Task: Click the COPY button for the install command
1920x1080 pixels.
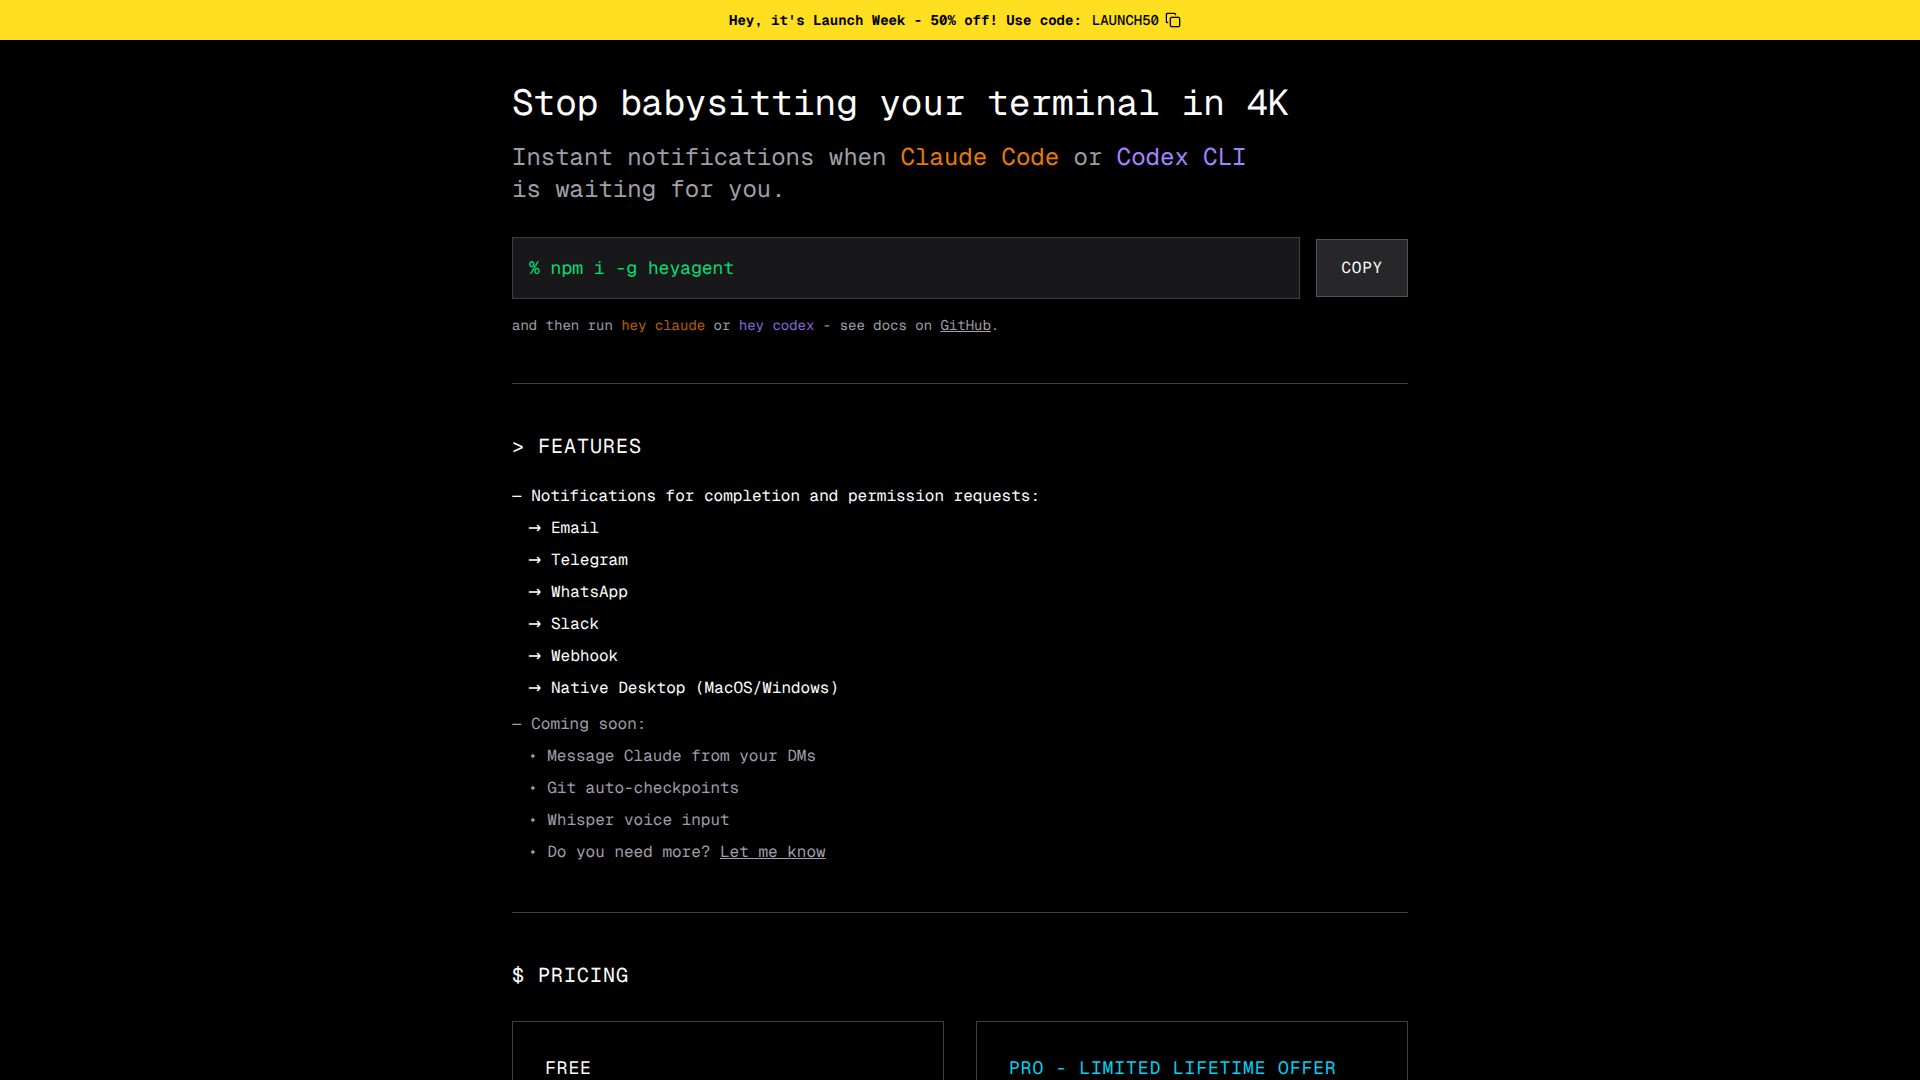Action: (1361, 267)
